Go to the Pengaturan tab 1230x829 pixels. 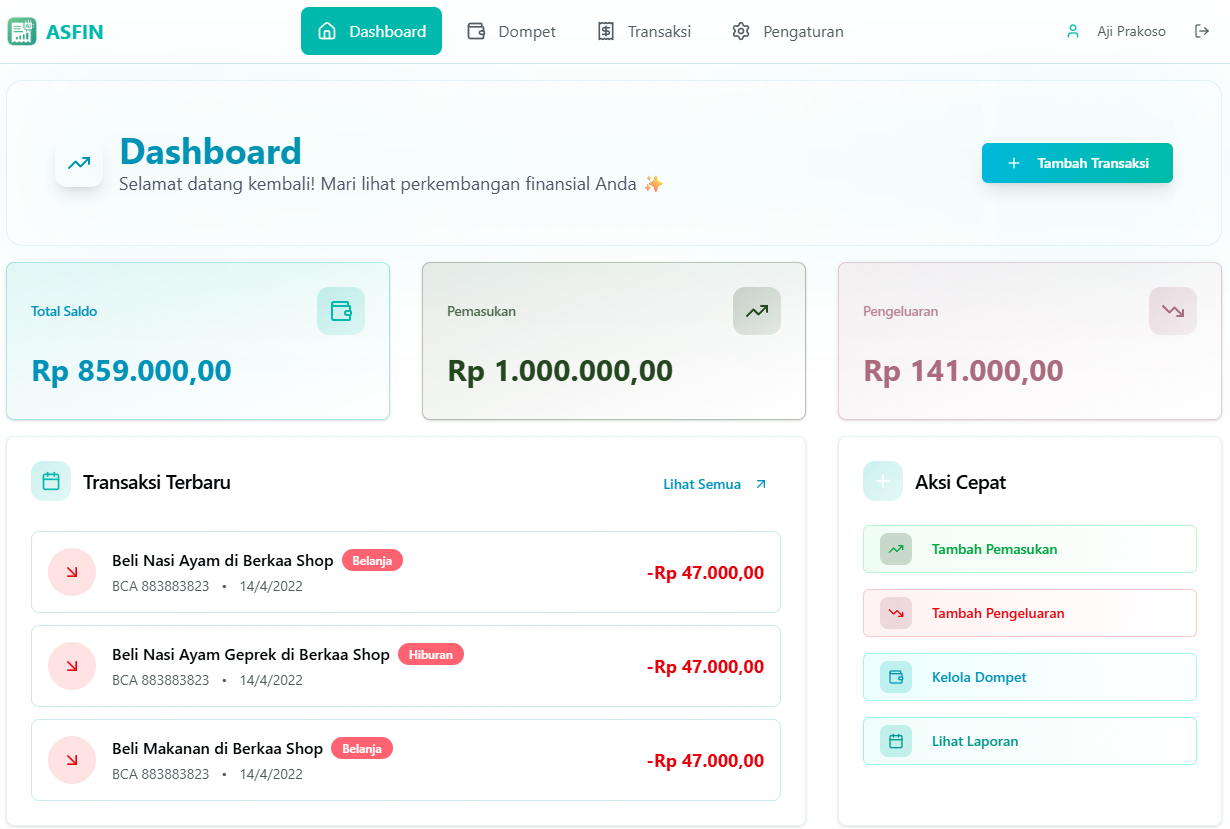(x=787, y=31)
